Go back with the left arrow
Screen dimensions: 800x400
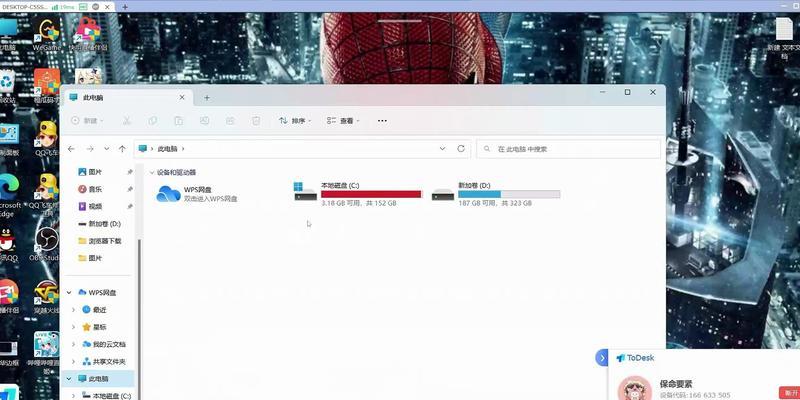(x=71, y=149)
